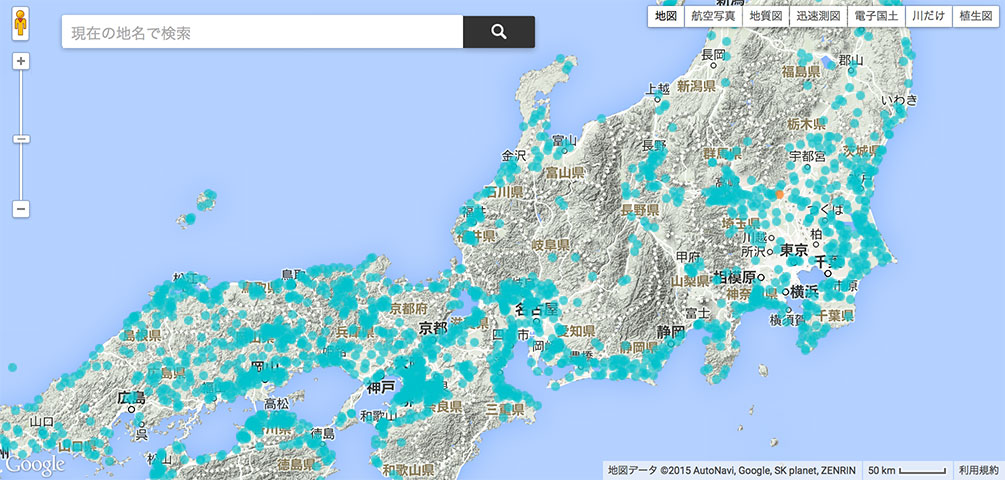Pick up the Street View pegman icon
The height and width of the screenshot is (480, 1005).
click(21, 24)
